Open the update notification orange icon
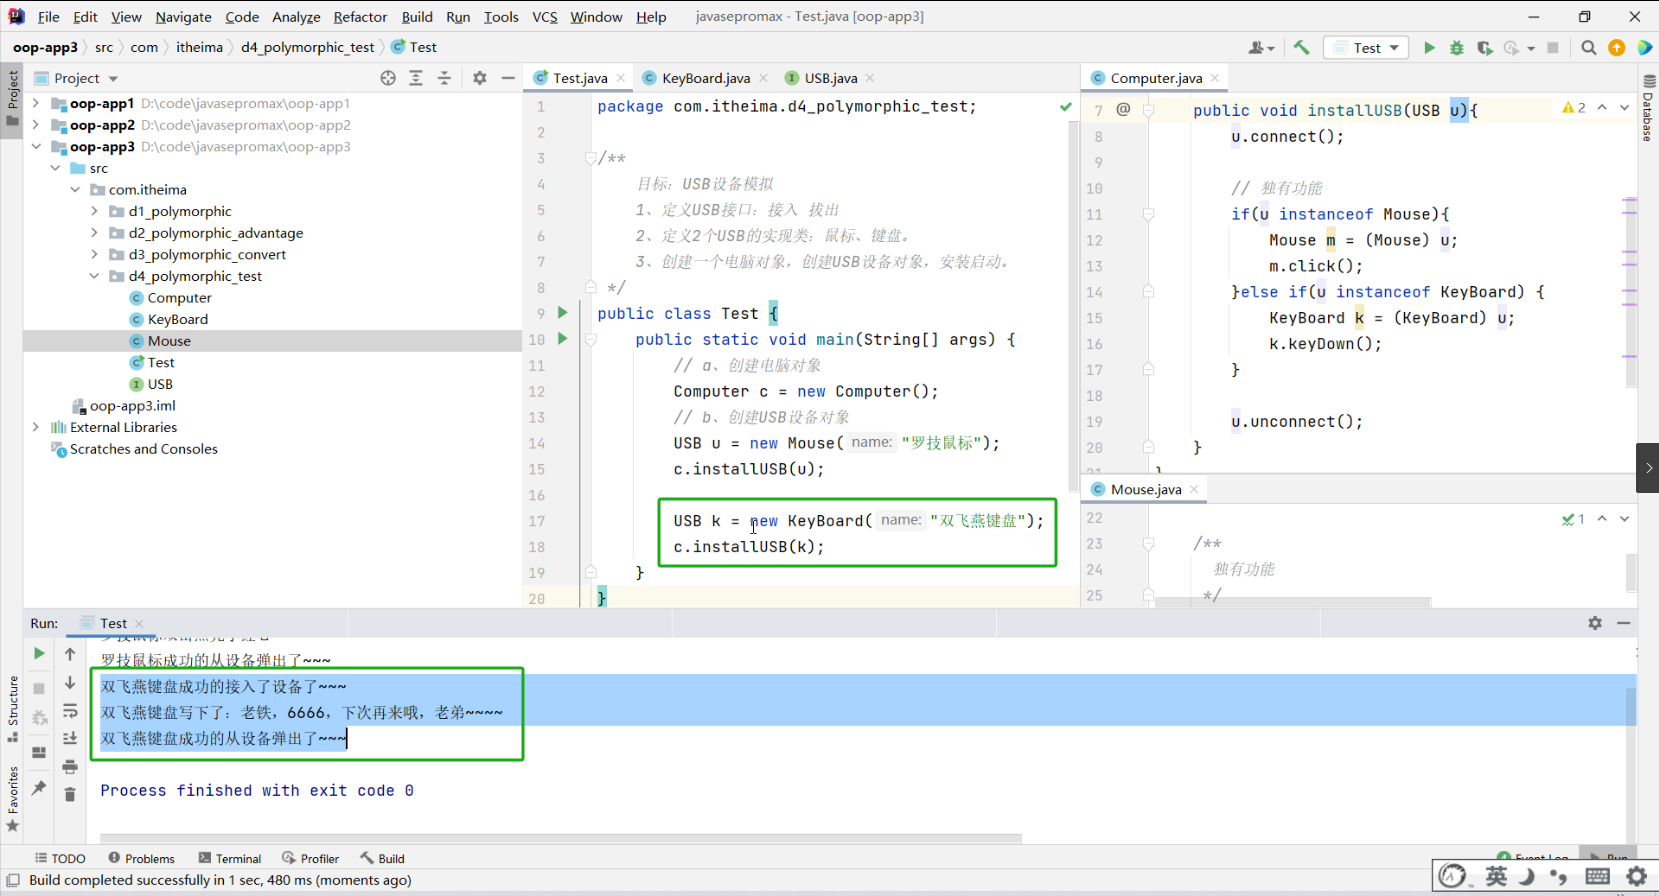This screenshot has height=896, width=1659. coord(1617,48)
